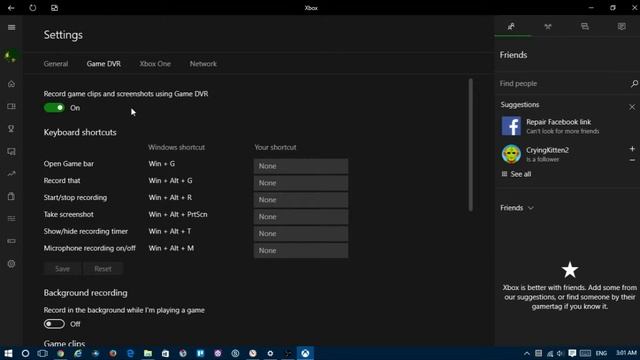Set custom shortcut for Start/stop recording
Screen dimensions: 640x360
tap(301, 200)
